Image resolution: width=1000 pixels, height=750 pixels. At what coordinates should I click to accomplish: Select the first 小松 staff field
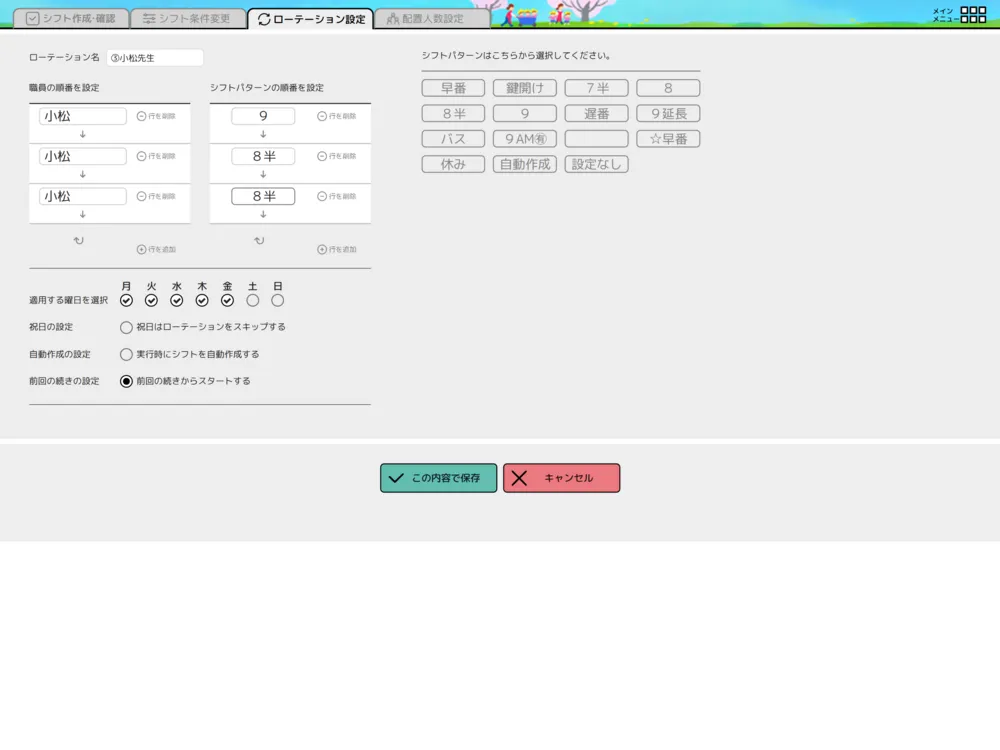coord(83,116)
